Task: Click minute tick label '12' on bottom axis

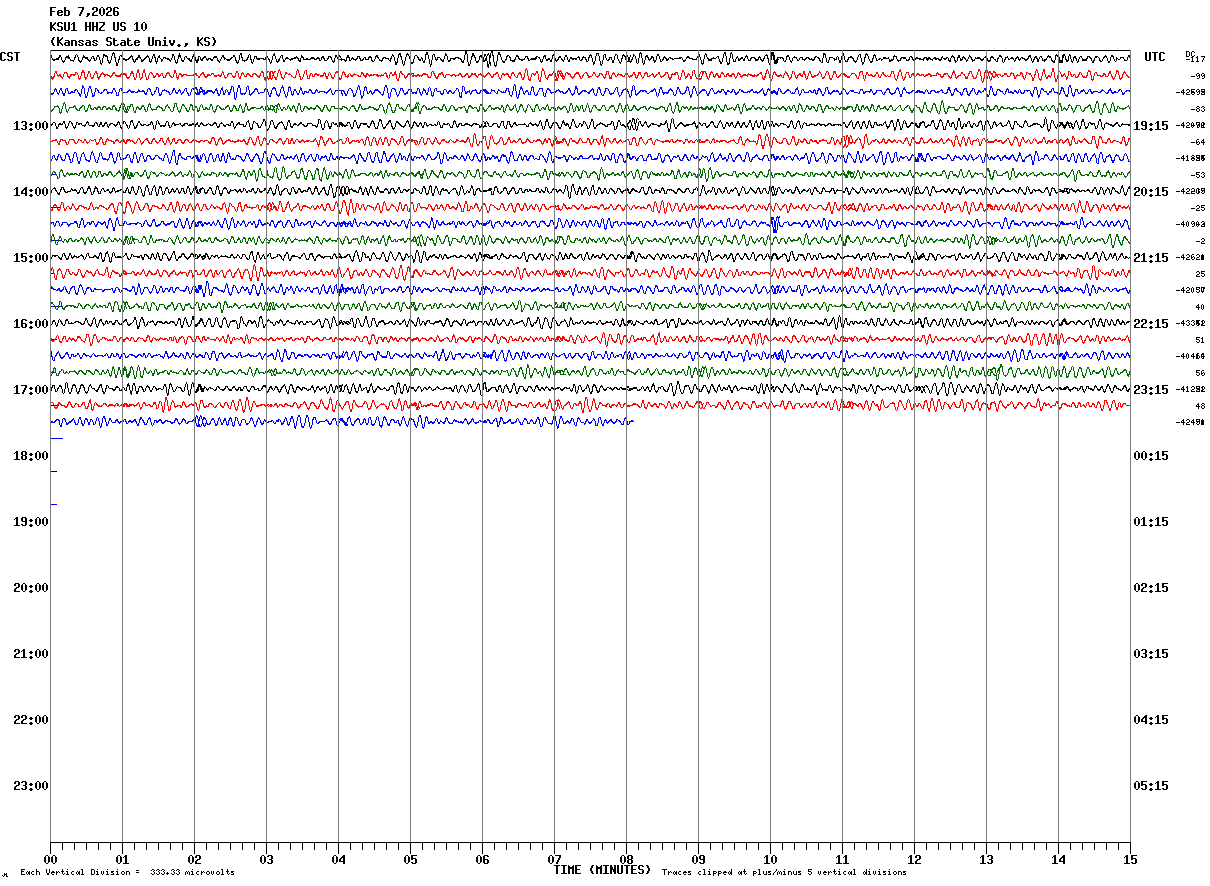Action: [914, 860]
